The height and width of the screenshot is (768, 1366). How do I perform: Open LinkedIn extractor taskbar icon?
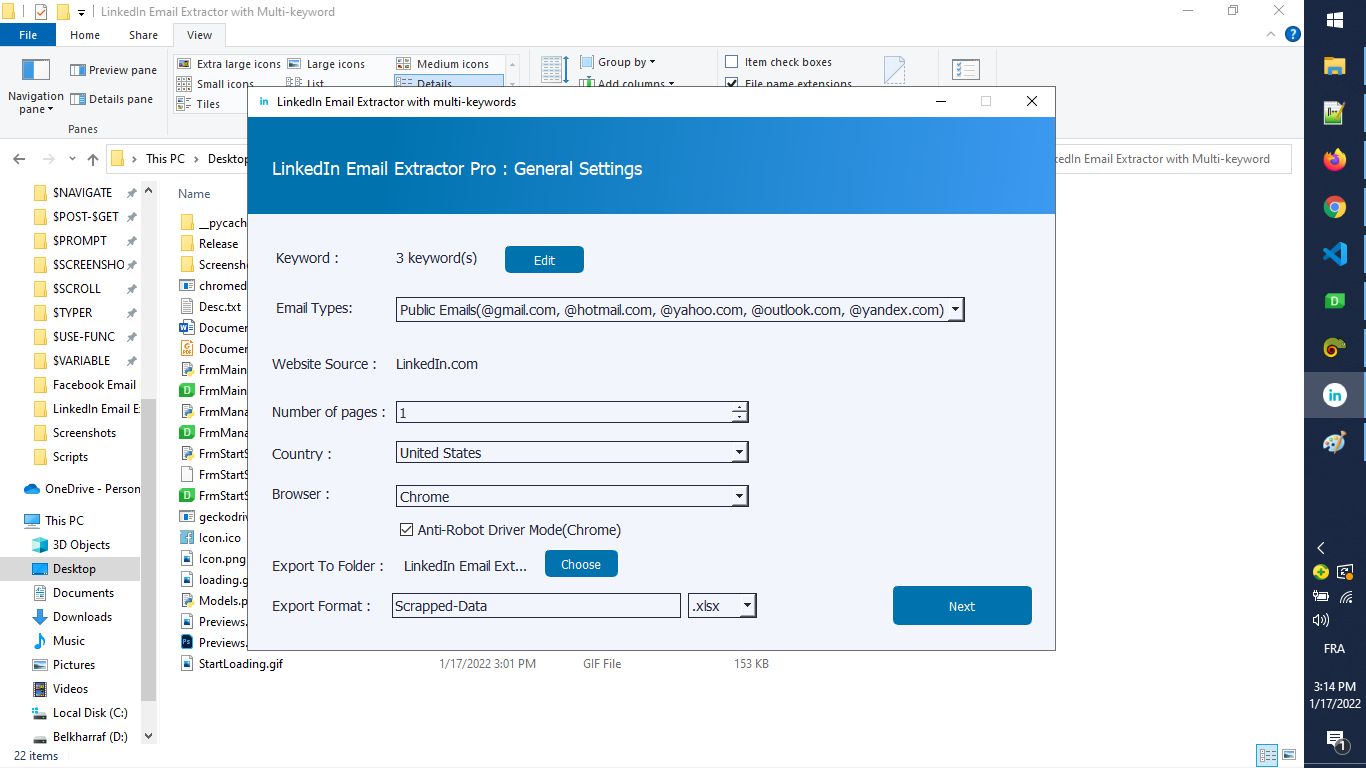[1335, 395]
